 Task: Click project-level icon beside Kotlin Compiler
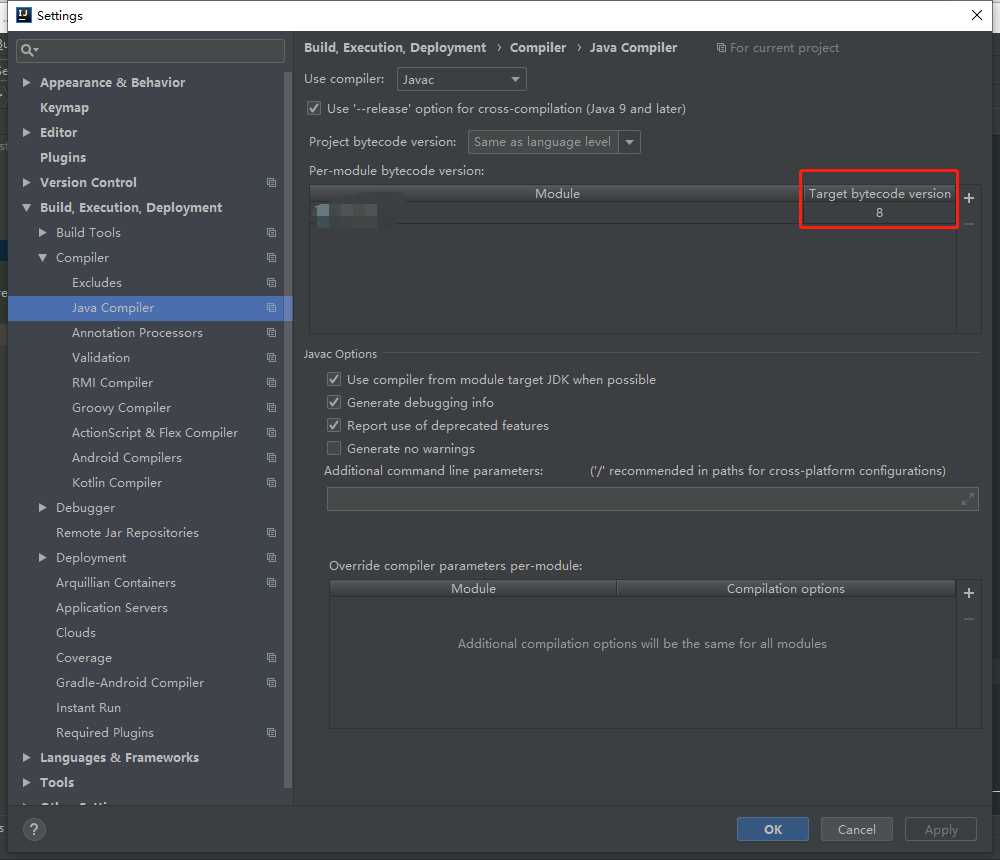(x=271, y=482)
